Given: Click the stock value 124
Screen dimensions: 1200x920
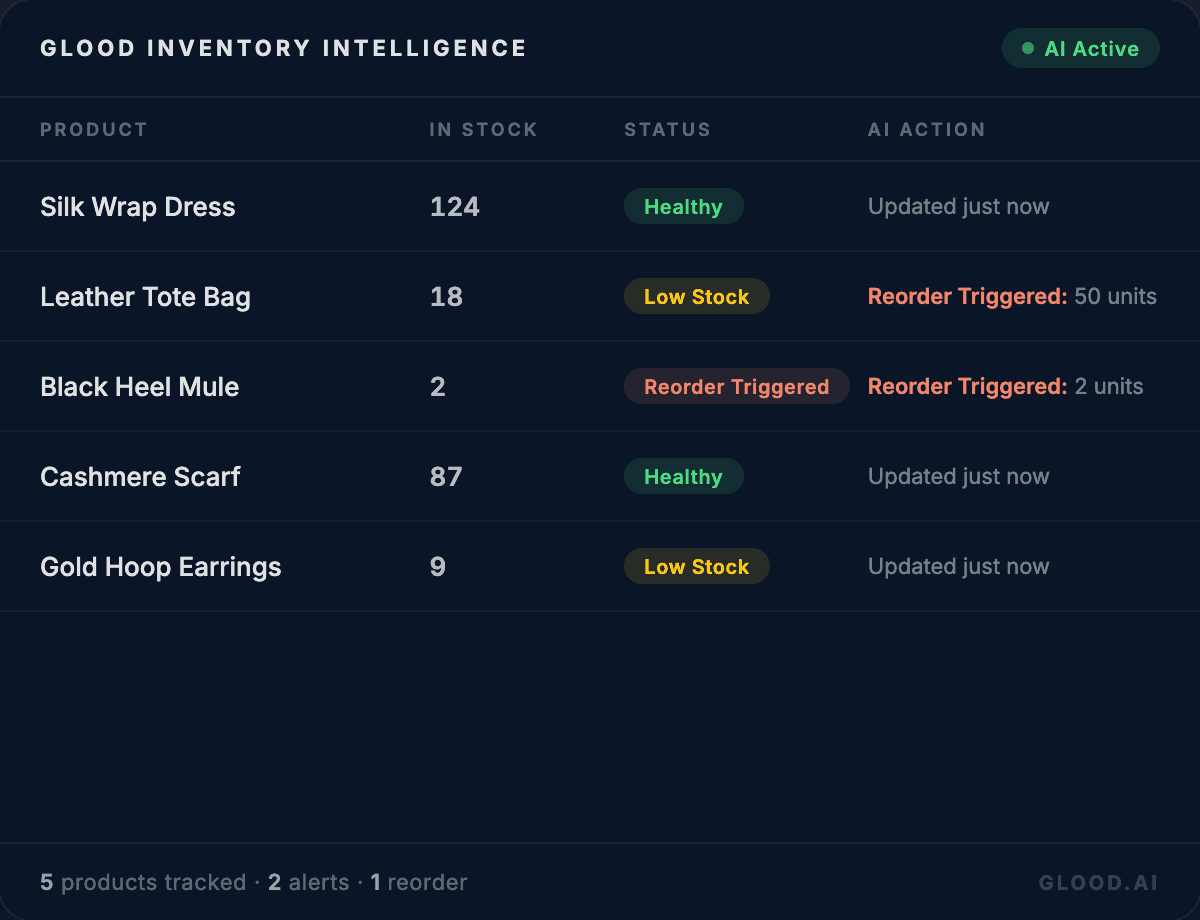Looking at the screenshot, I should click(455, 207).
